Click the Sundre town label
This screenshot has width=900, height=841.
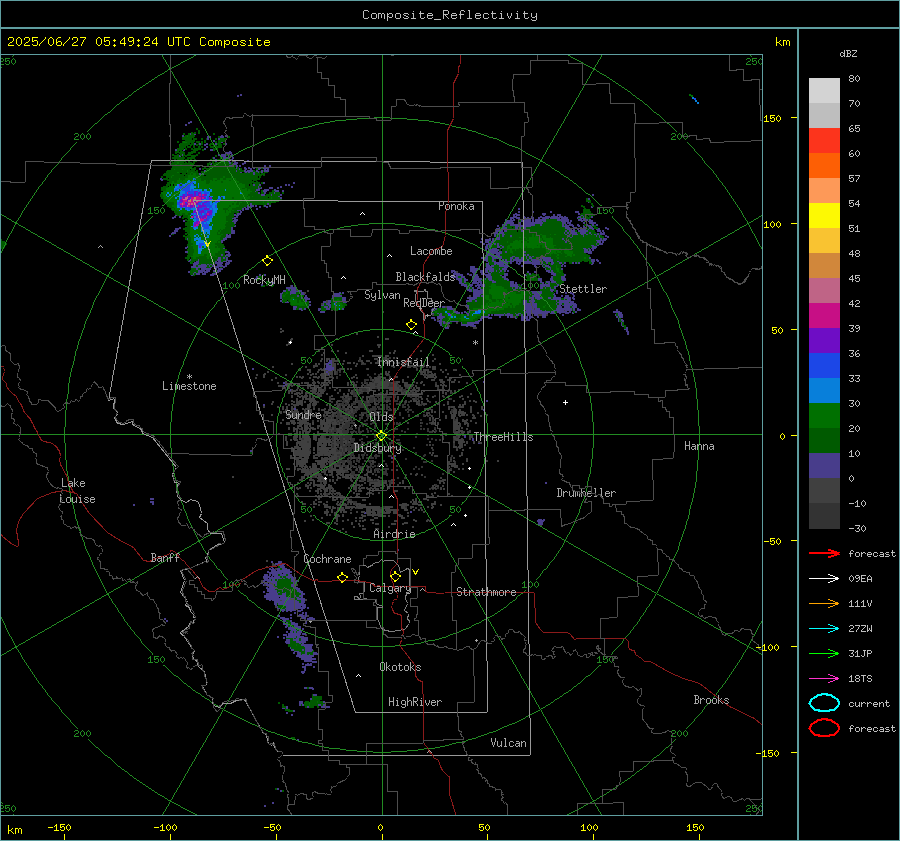[x=303, y=414]
